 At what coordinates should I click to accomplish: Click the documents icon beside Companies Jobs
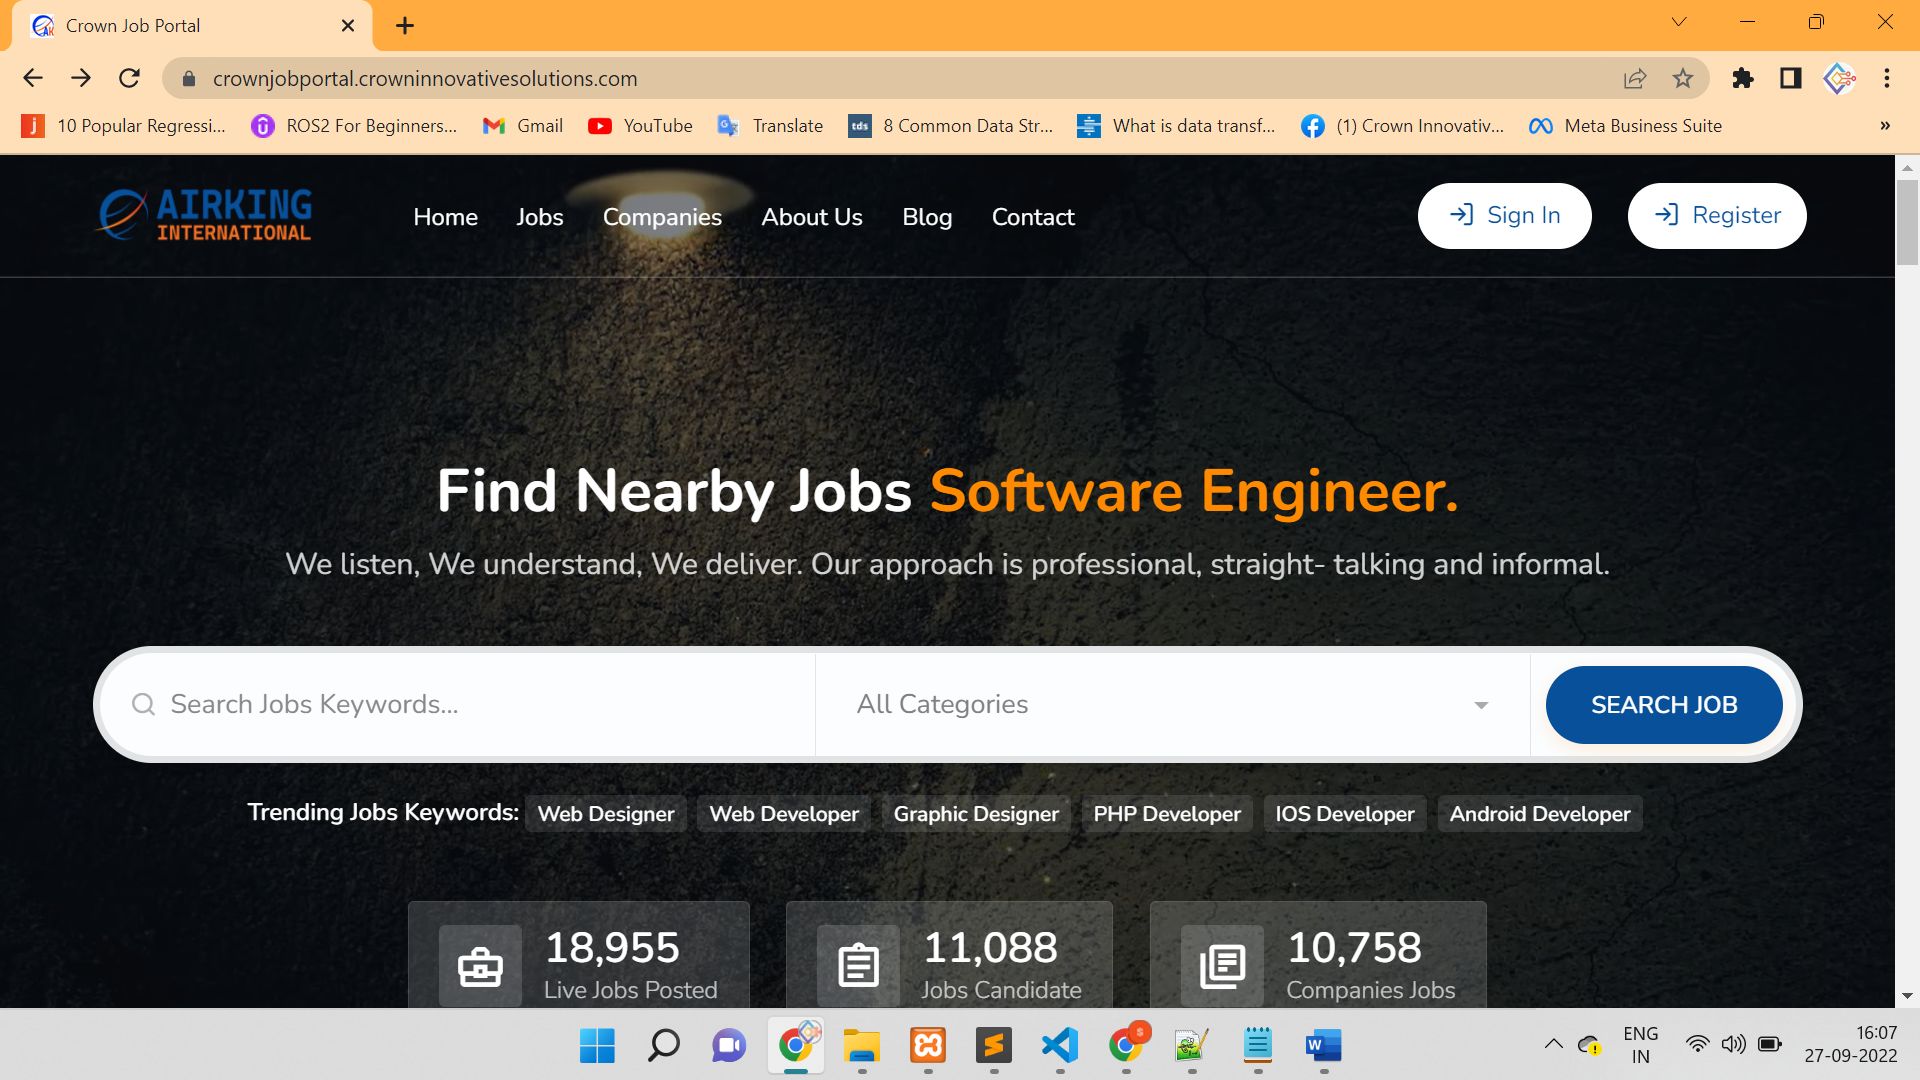[x=1222, y=966]
